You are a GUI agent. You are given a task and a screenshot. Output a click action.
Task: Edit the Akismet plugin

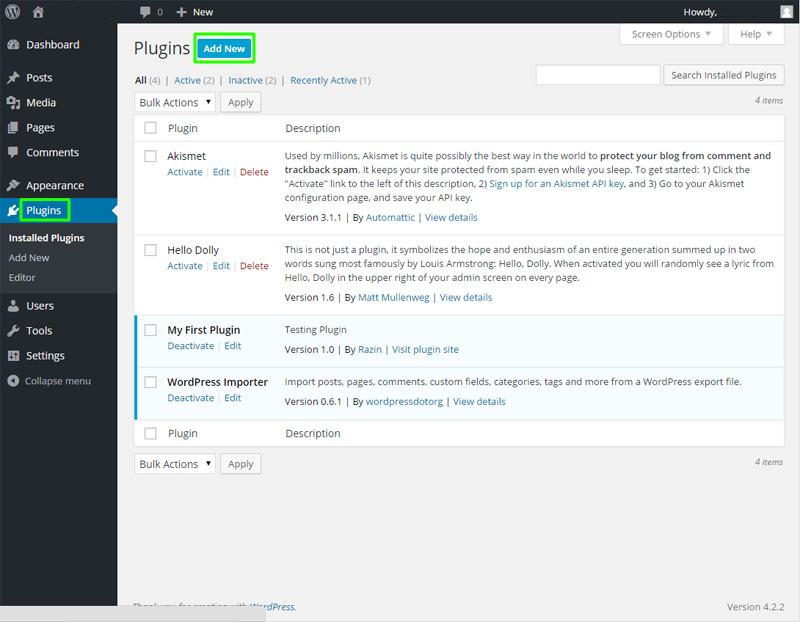coord(221,172)
